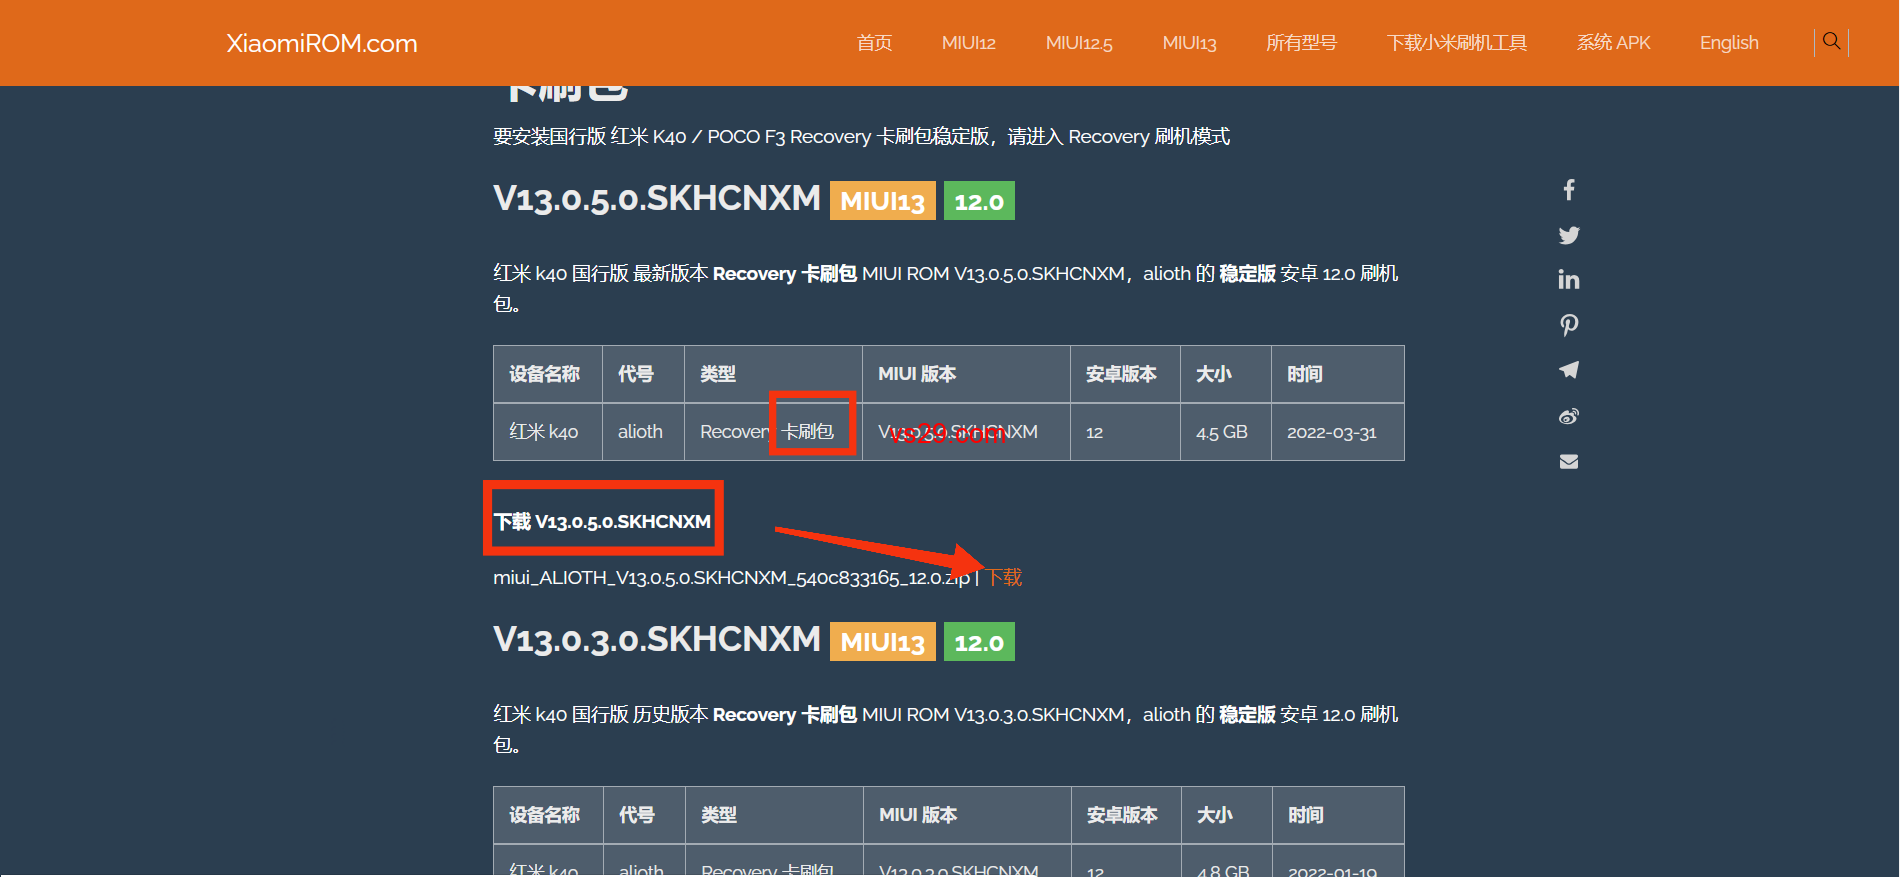The image size is (1900, 877).
Task: Open the XiaomiROM.com site logo
Action: click(322, 43)
